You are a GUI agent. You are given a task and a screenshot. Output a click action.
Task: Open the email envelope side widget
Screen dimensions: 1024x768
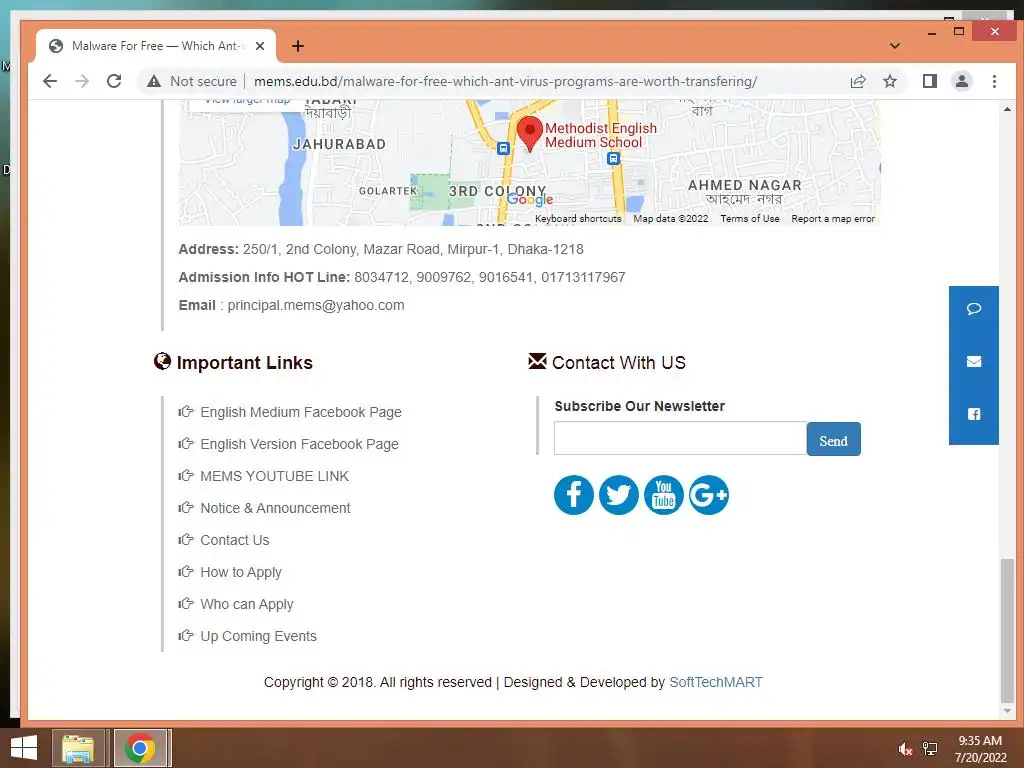[x=974, y=361]
